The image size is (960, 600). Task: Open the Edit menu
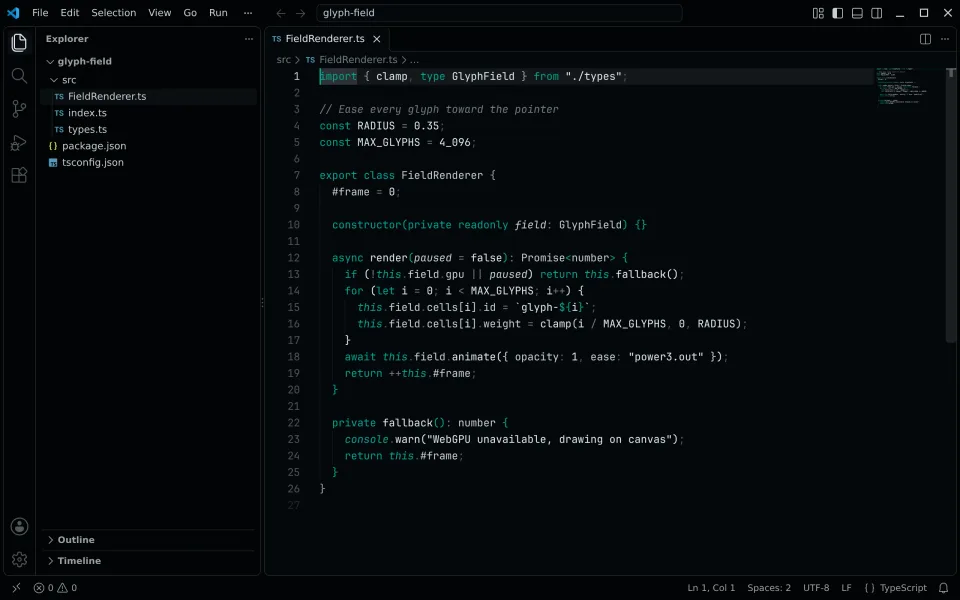tap(70, 13)
